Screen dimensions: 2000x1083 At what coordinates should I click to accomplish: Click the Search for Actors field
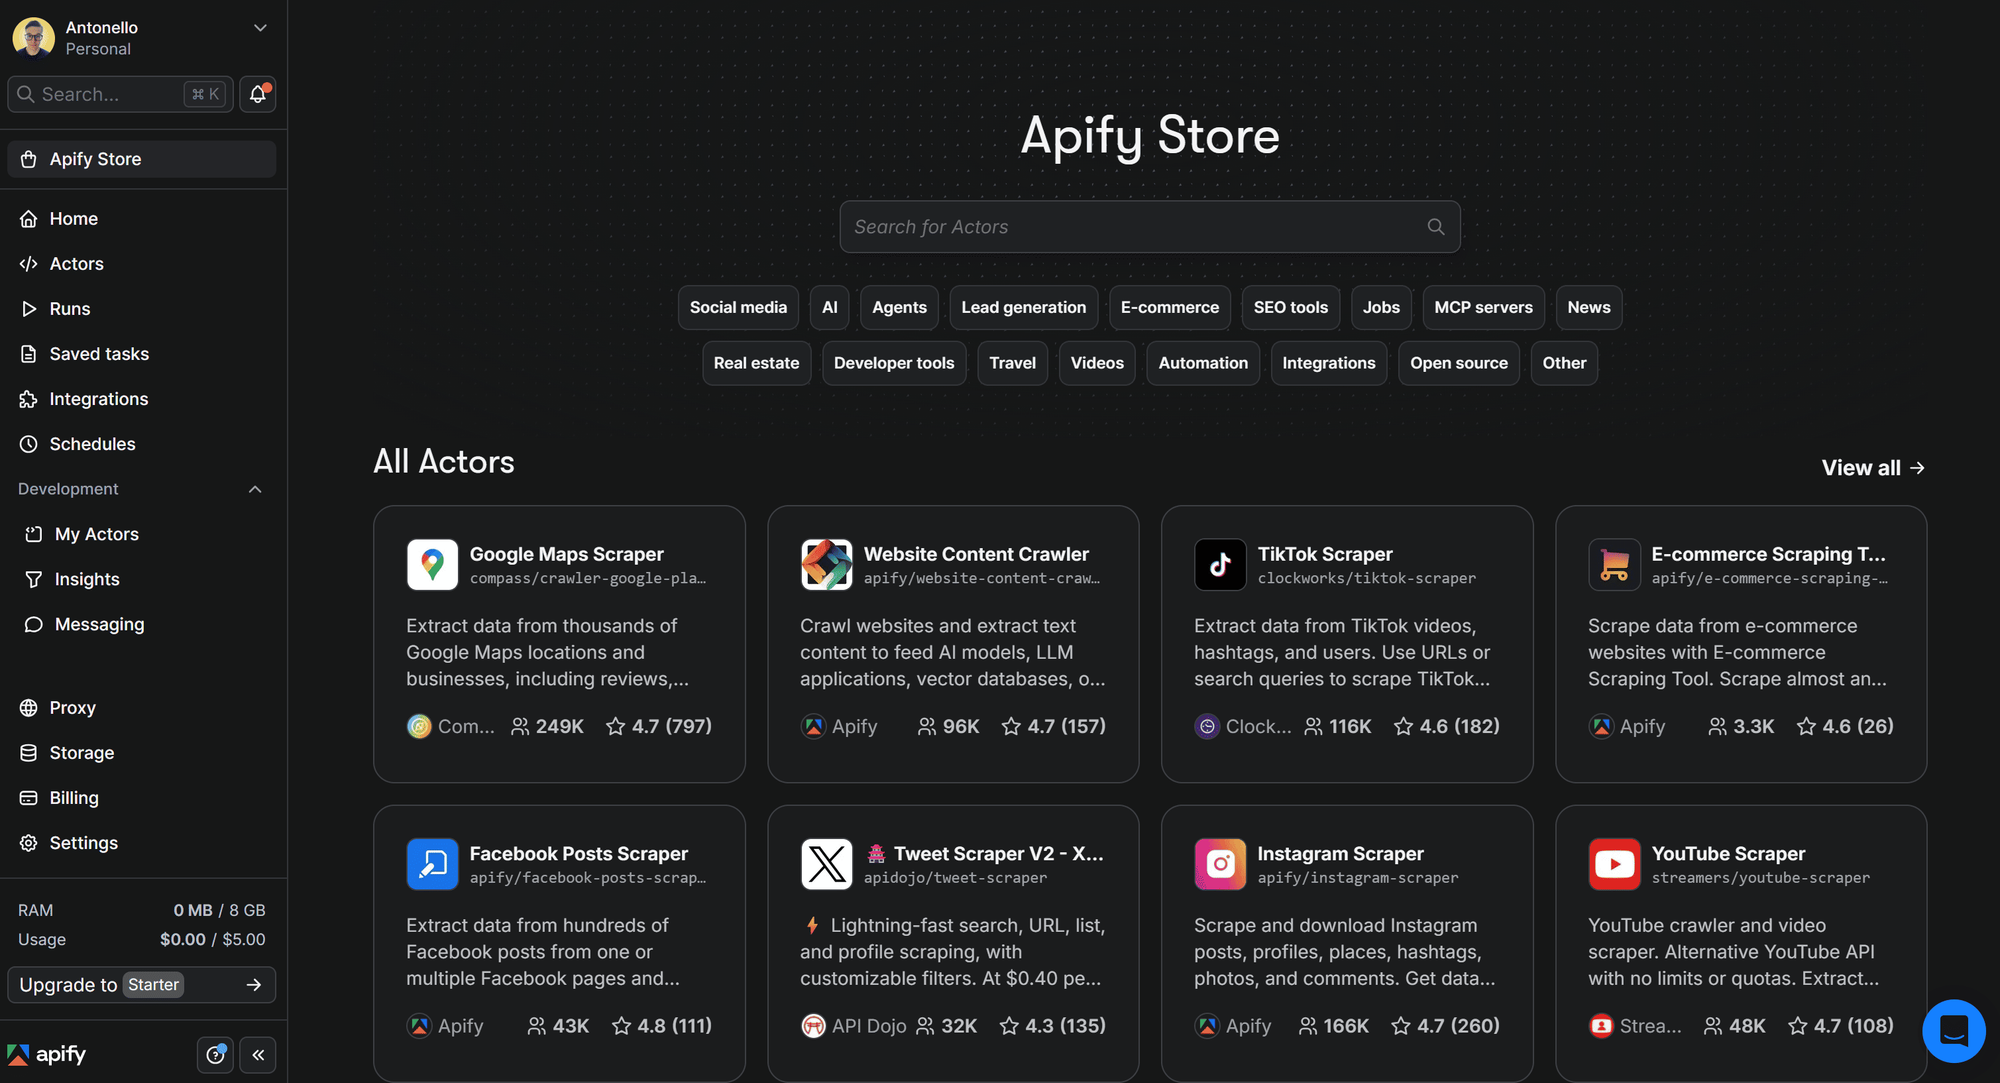click(x=1149, y=226)
